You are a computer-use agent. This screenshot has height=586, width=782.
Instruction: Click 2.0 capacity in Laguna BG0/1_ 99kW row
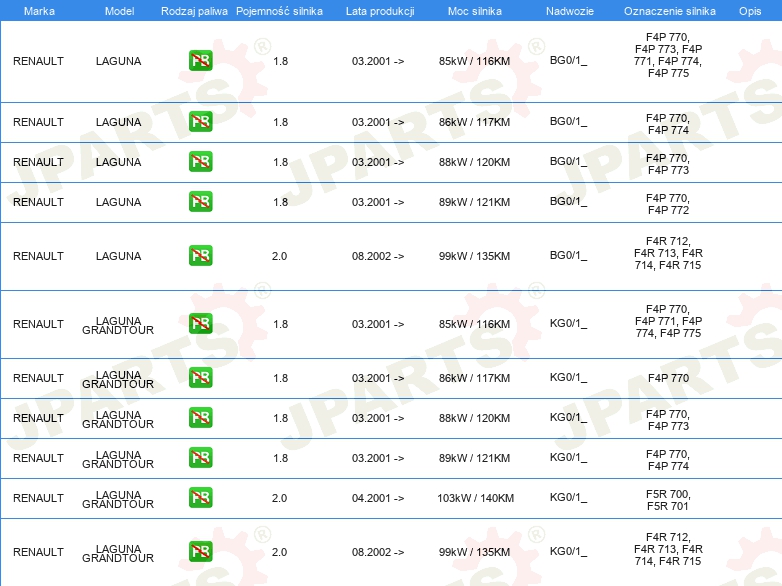pos(279,256)
